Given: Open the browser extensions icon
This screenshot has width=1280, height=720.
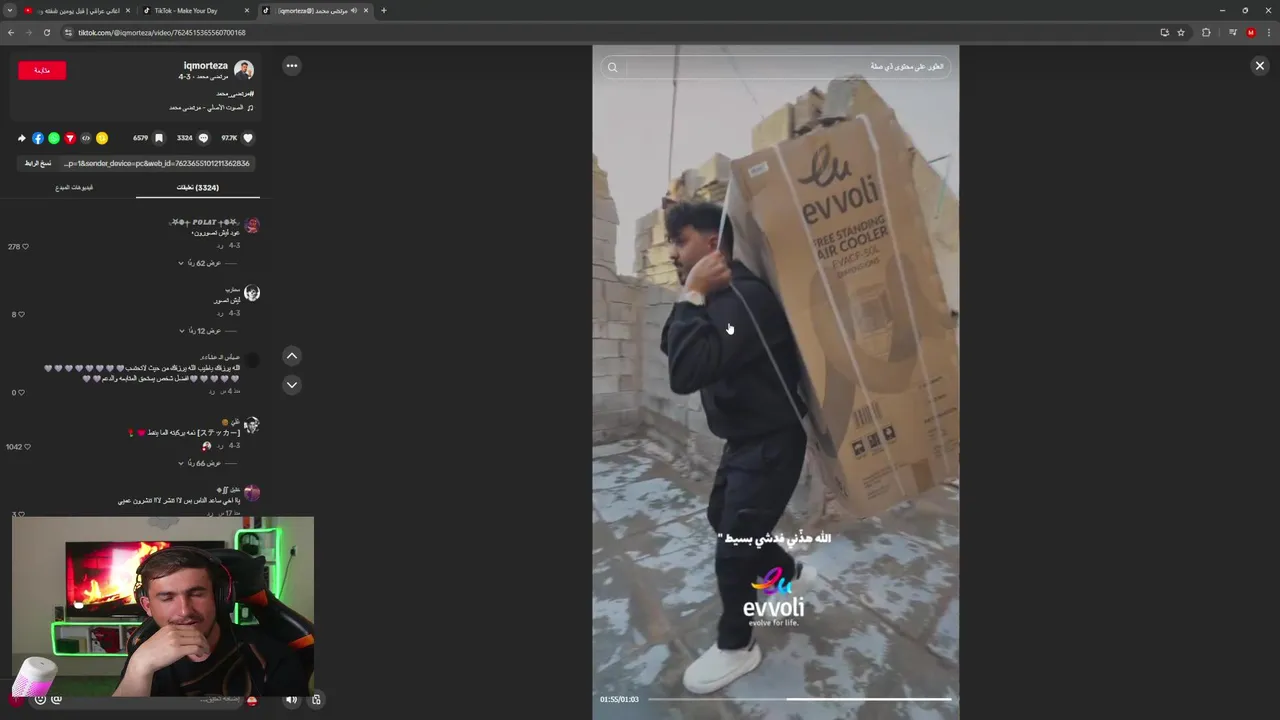Looking at the screenshot, I should [x=1206, y=32].
